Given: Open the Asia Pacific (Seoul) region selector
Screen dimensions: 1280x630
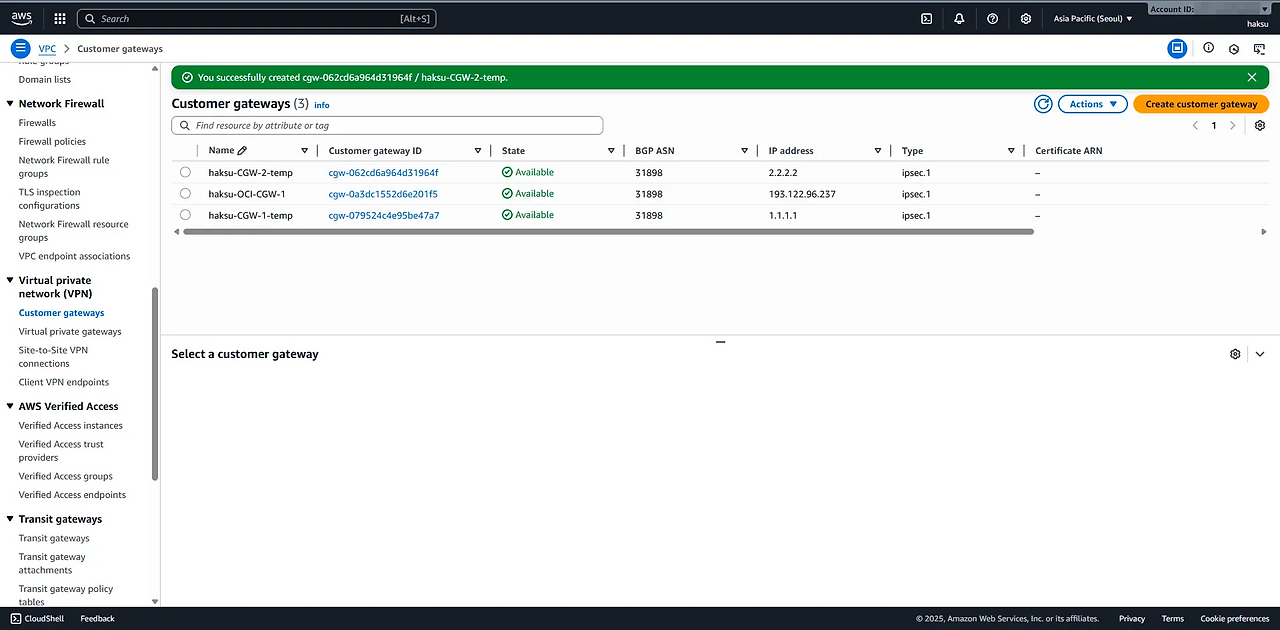Looking at the screenshot, I should tap(1093, 18).
